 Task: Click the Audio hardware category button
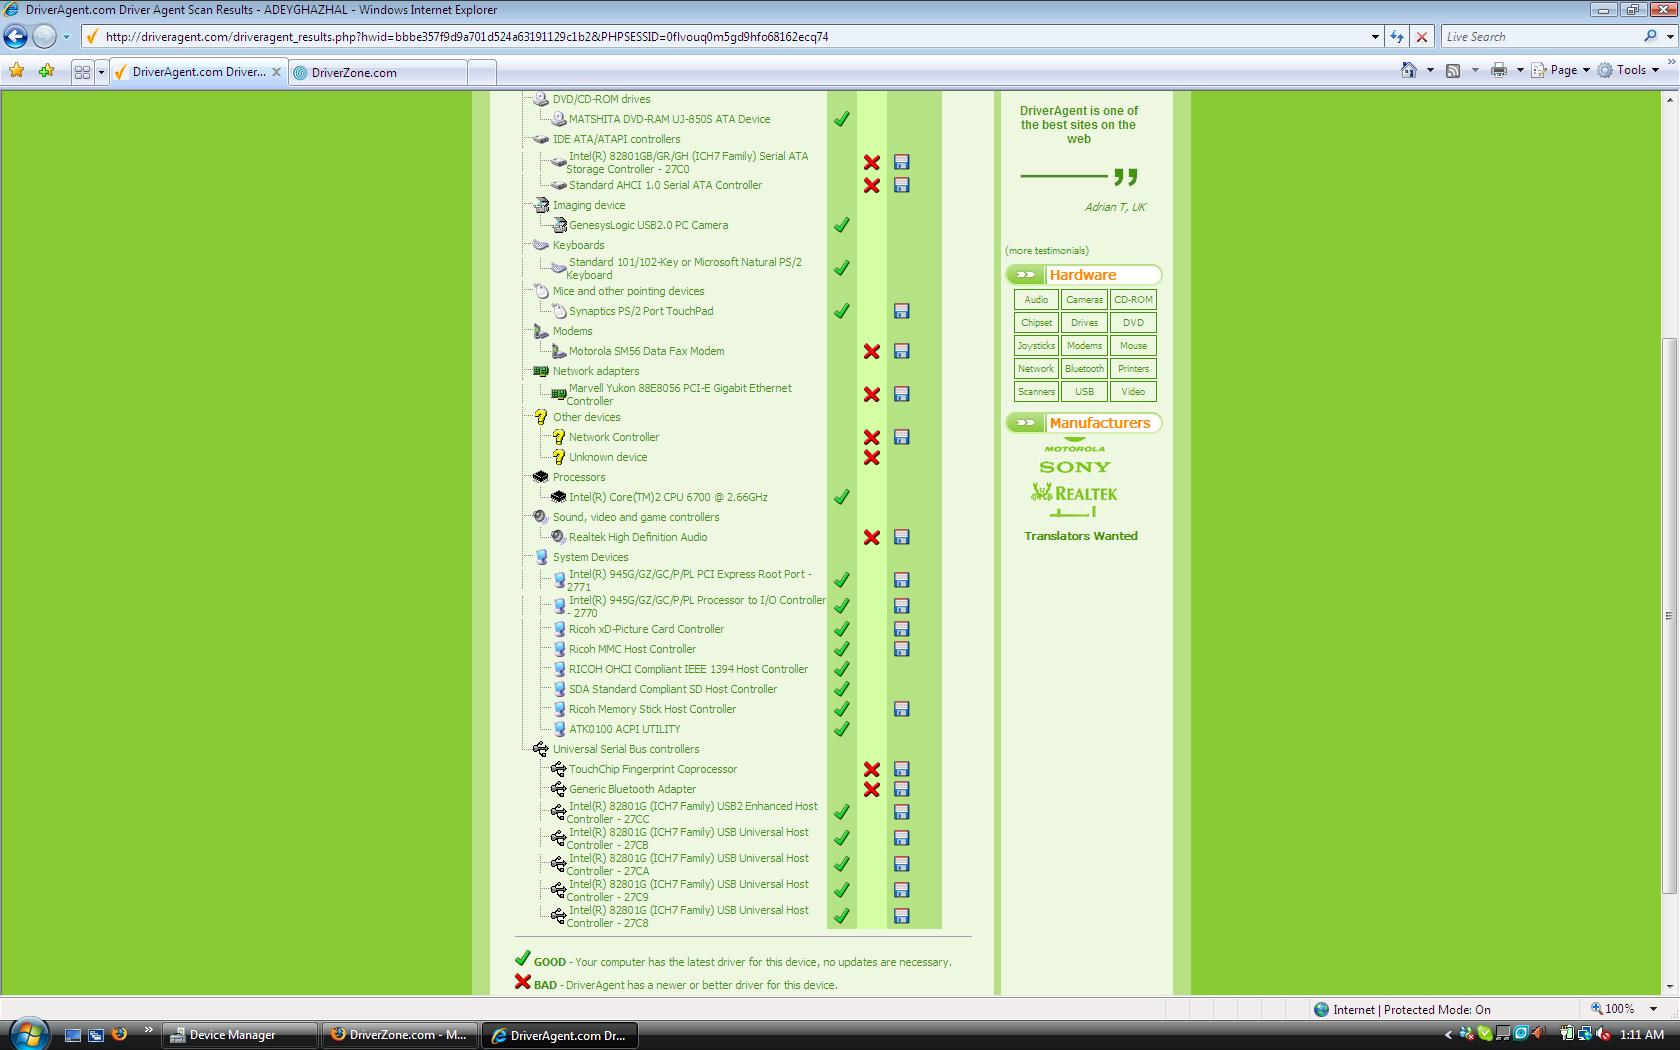pos(1036,300)
